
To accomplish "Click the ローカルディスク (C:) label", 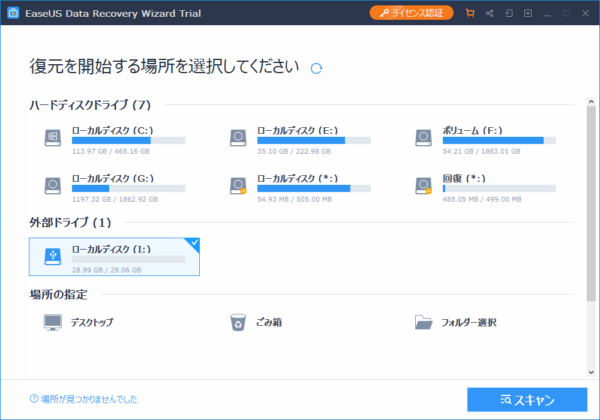I will point(112,131).
